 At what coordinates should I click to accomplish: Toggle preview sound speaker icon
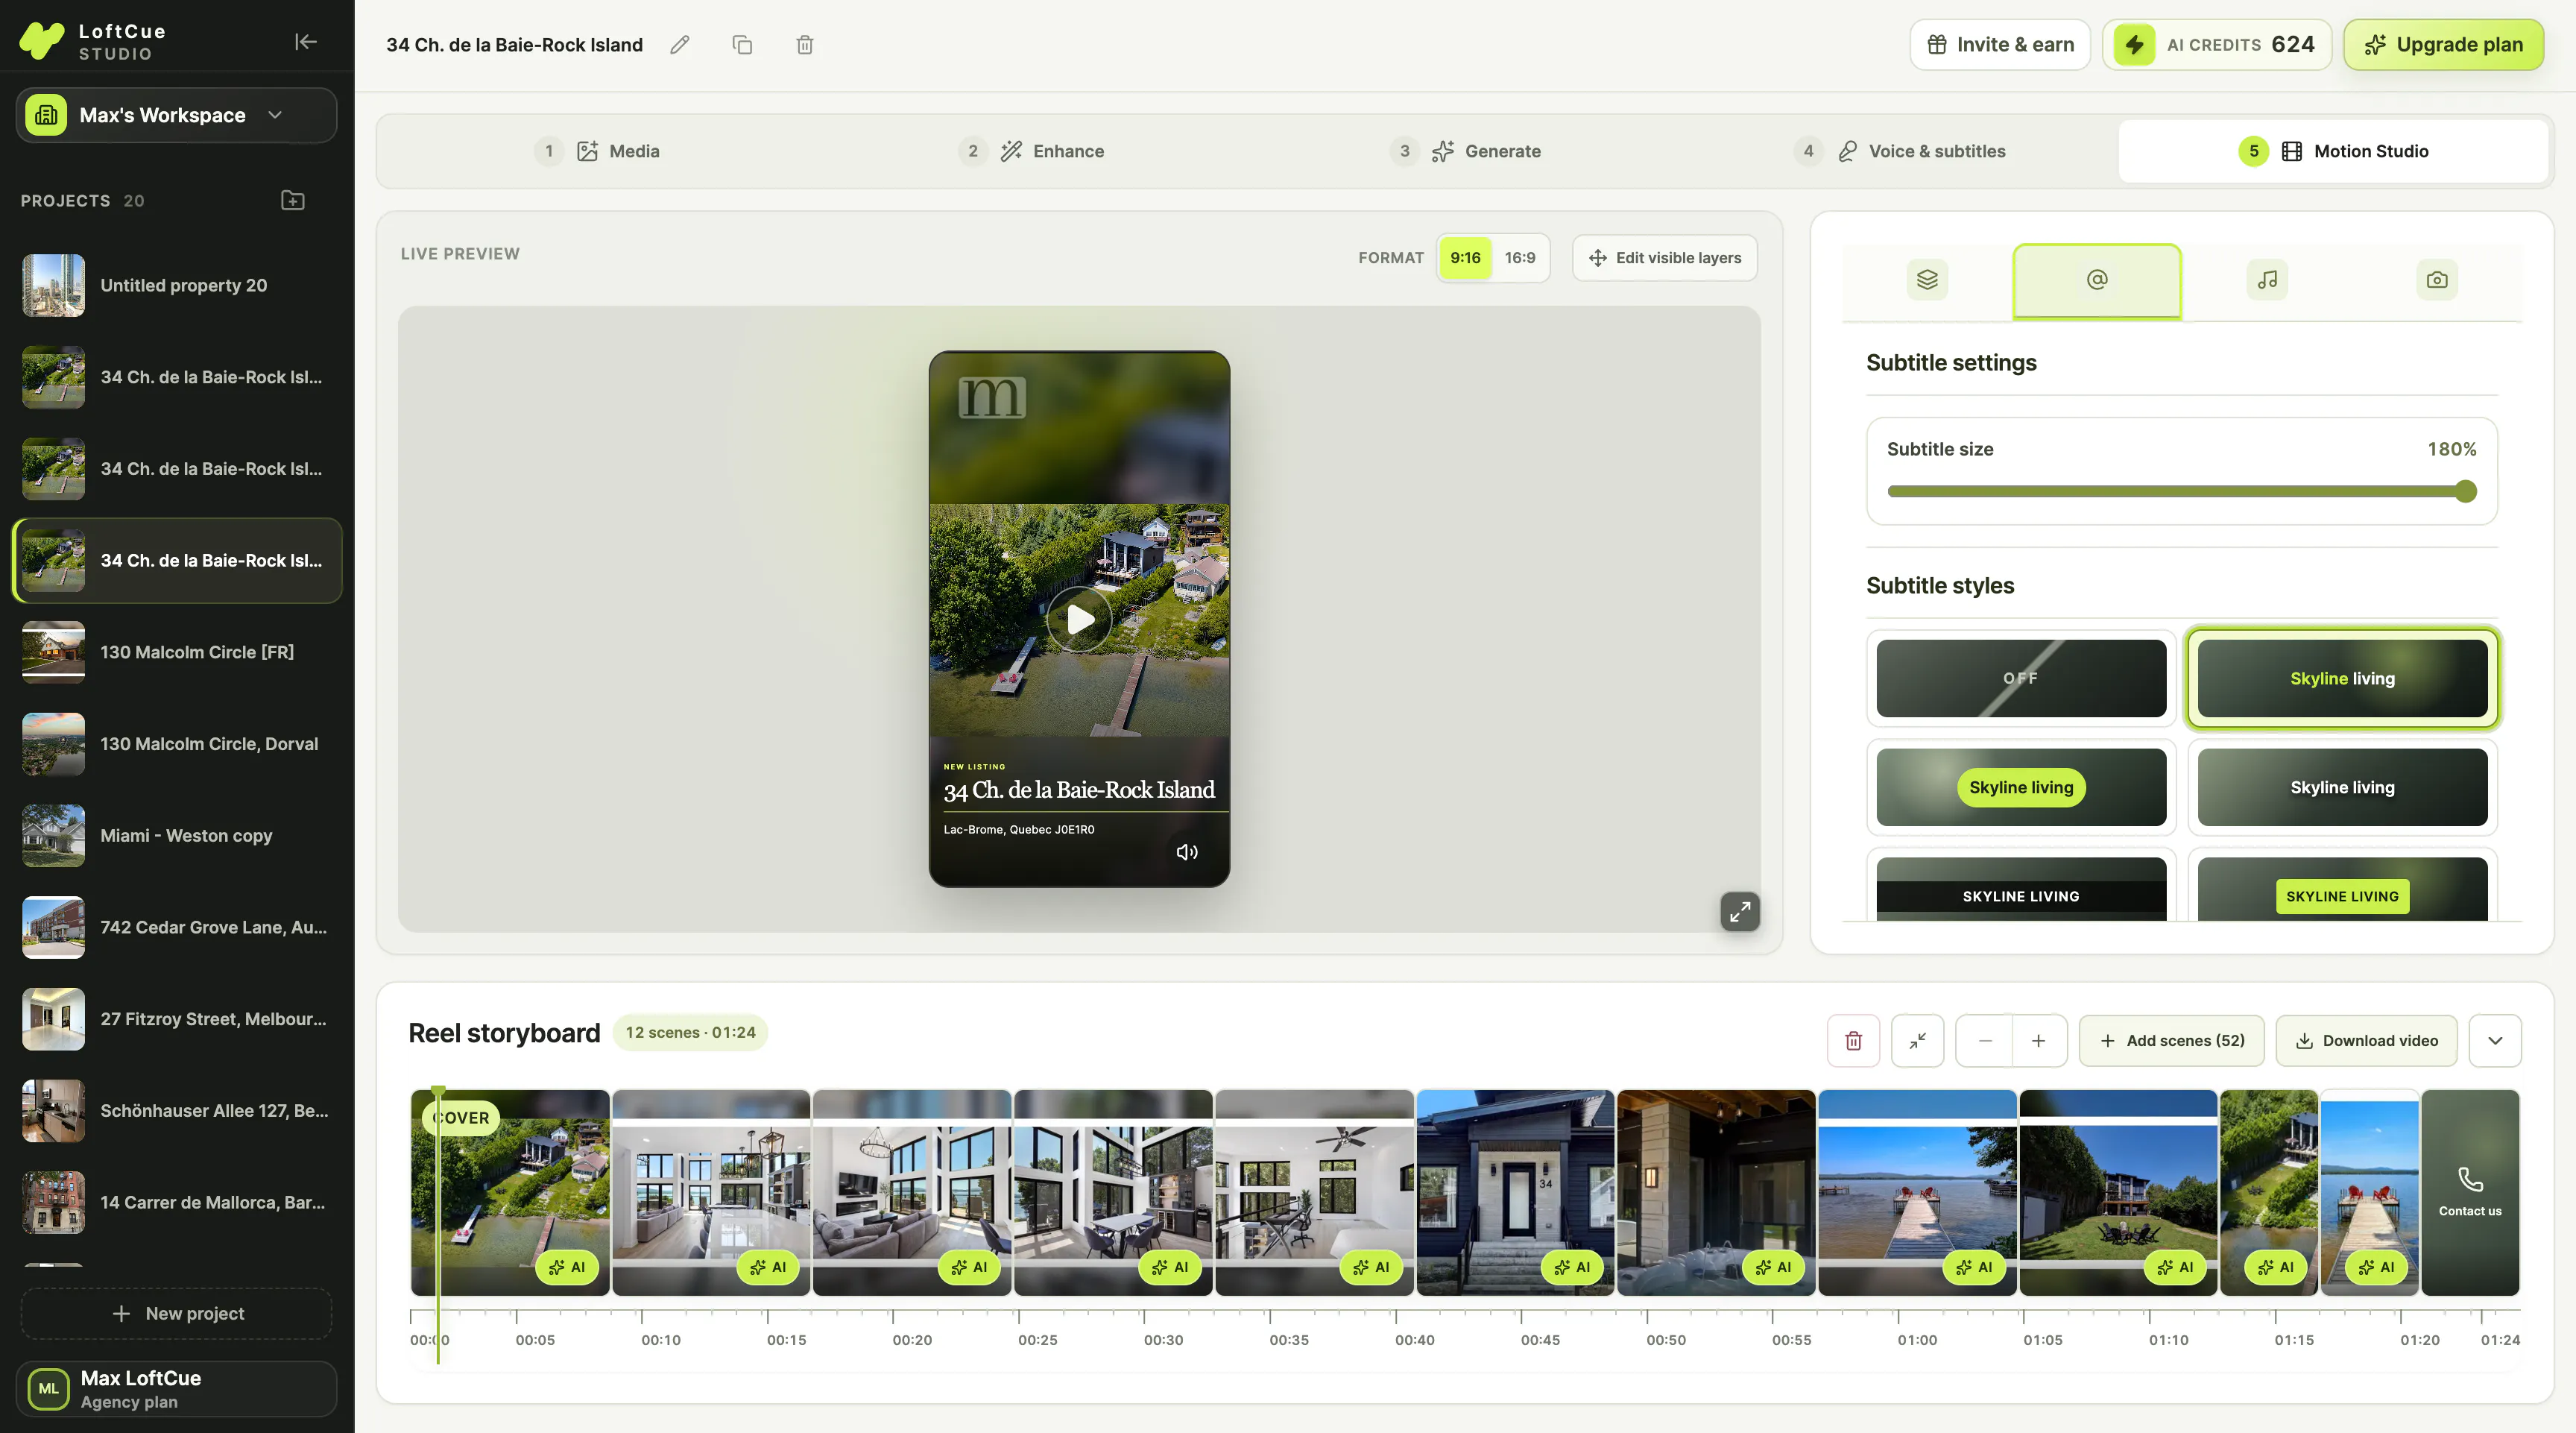(x=1187, y=852)
